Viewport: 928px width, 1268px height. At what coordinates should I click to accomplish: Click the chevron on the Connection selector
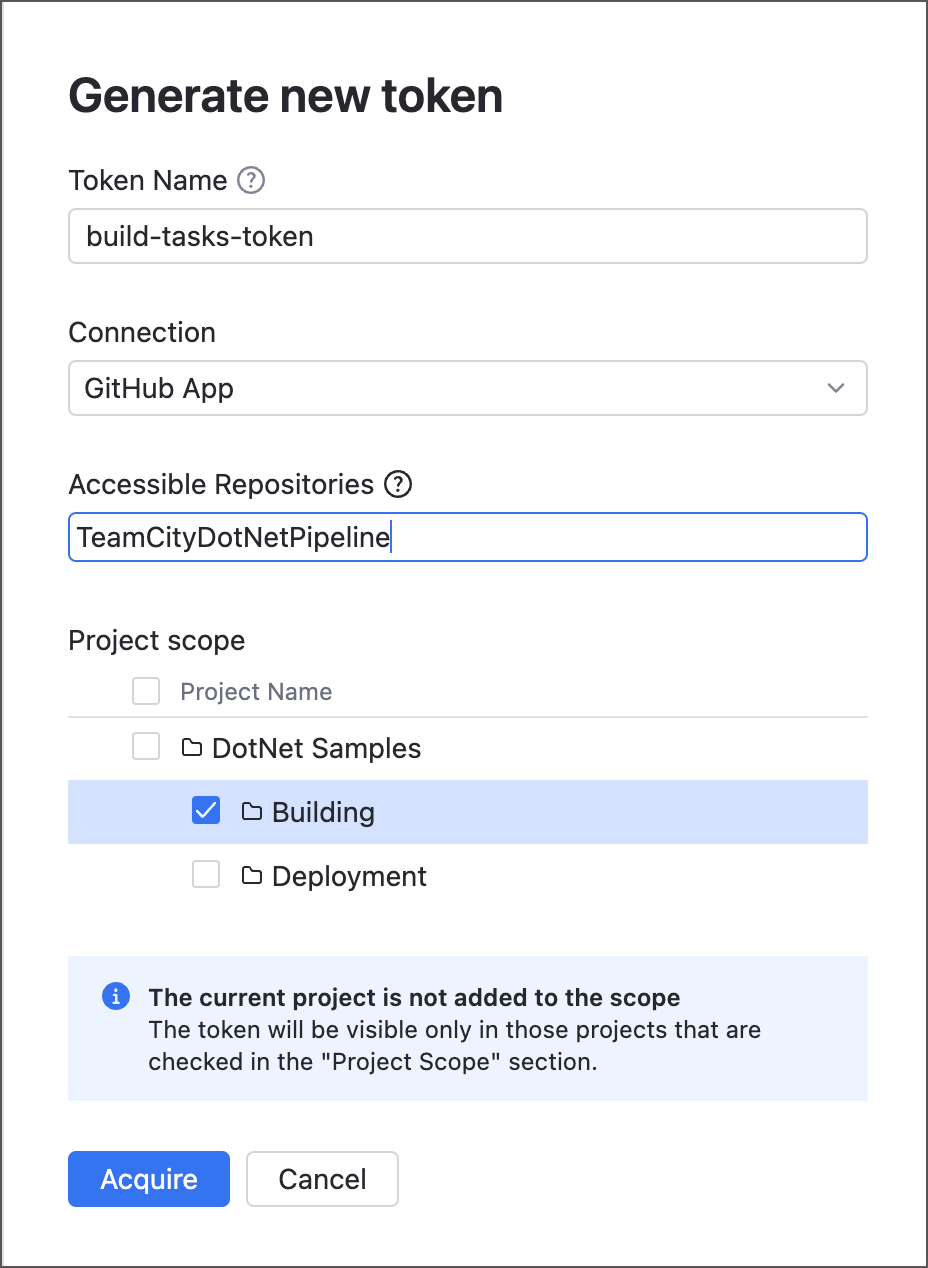[x=836, y=388]
